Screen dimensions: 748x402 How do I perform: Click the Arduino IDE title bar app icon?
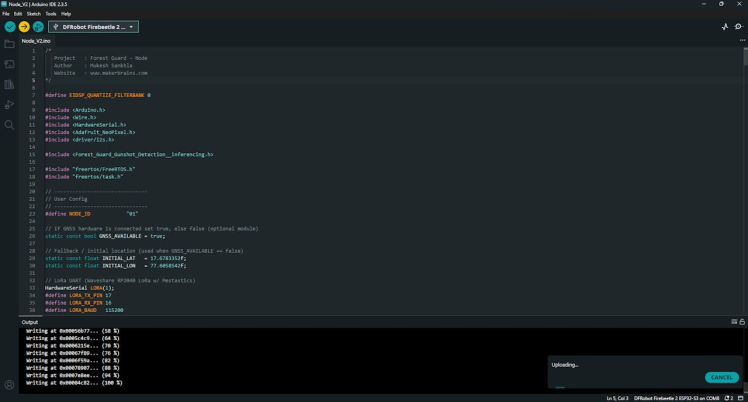[x=4, y=4]
